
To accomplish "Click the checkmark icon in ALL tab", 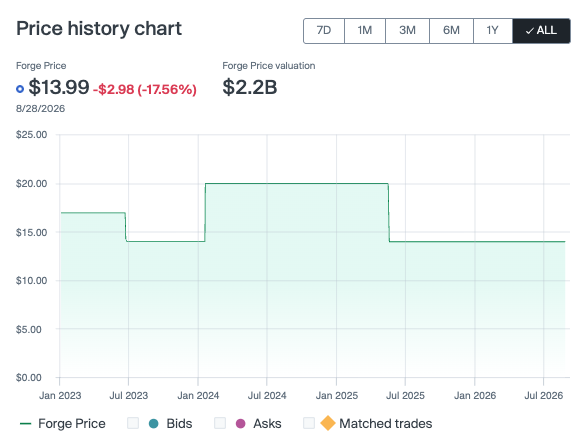I will tap(530, 31).
